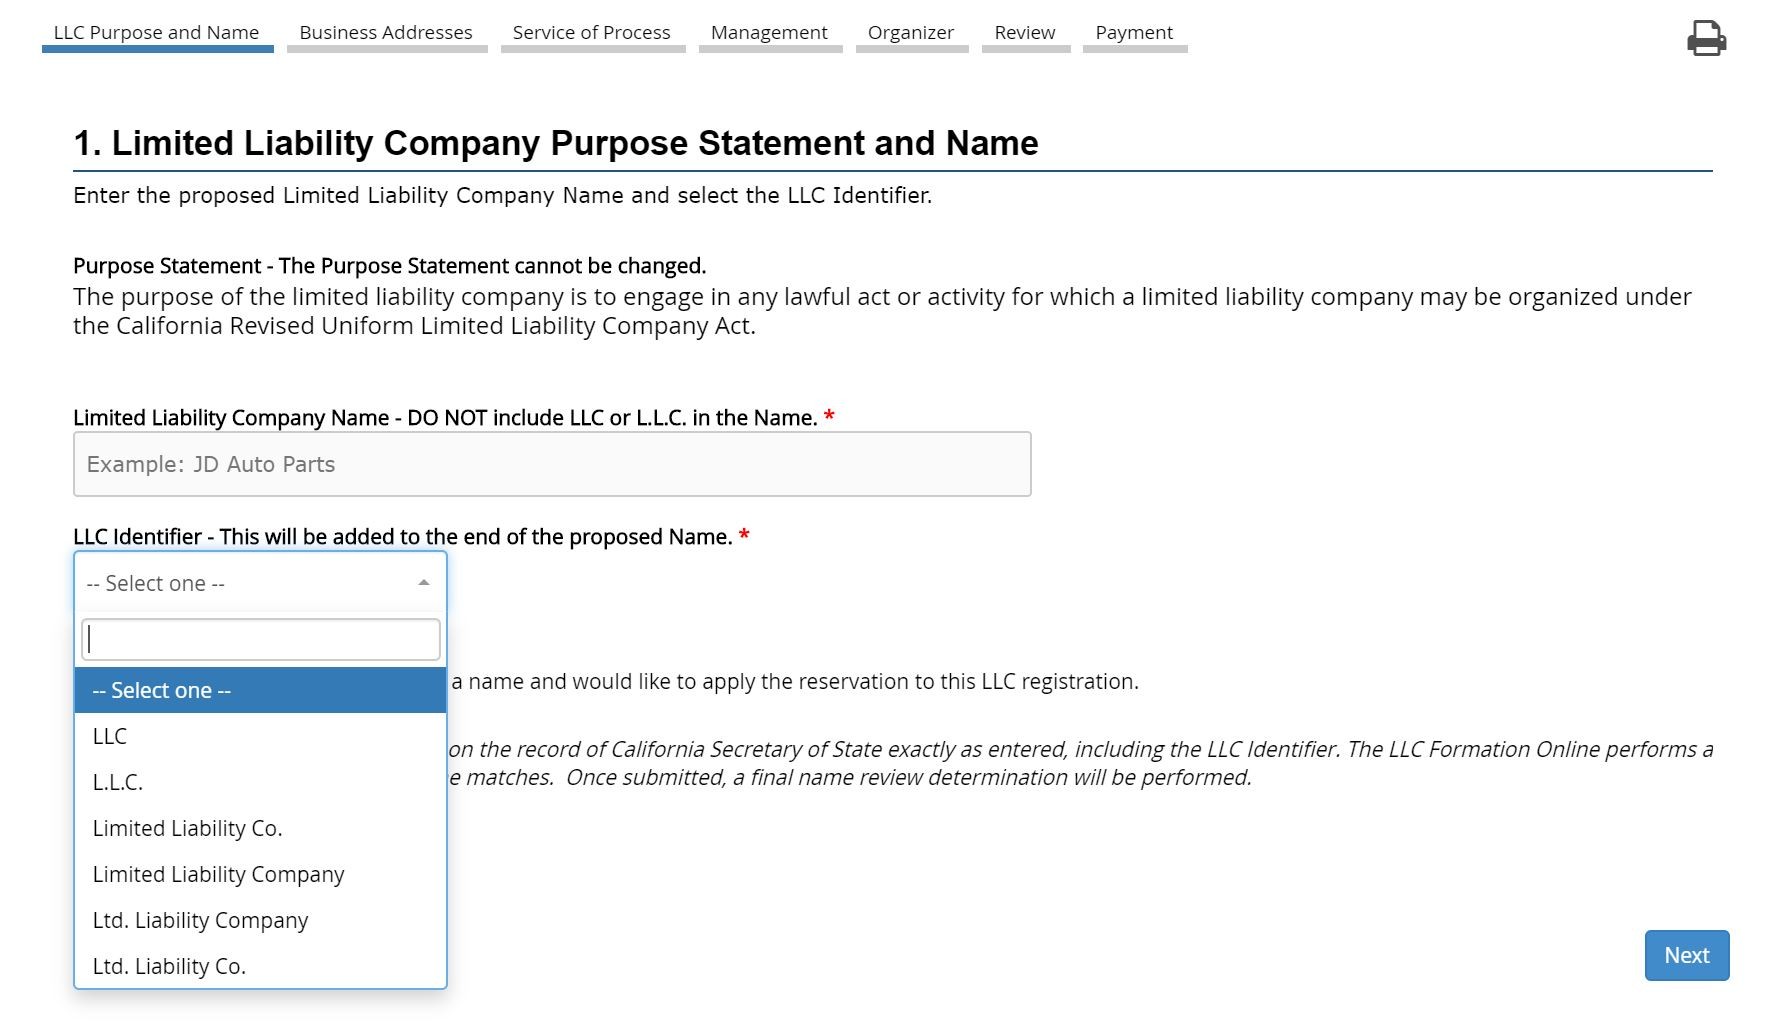Select the LLC option in the dropdown
The width and height of the screenshot is (1771, 1026).
(x=110, y=736)
